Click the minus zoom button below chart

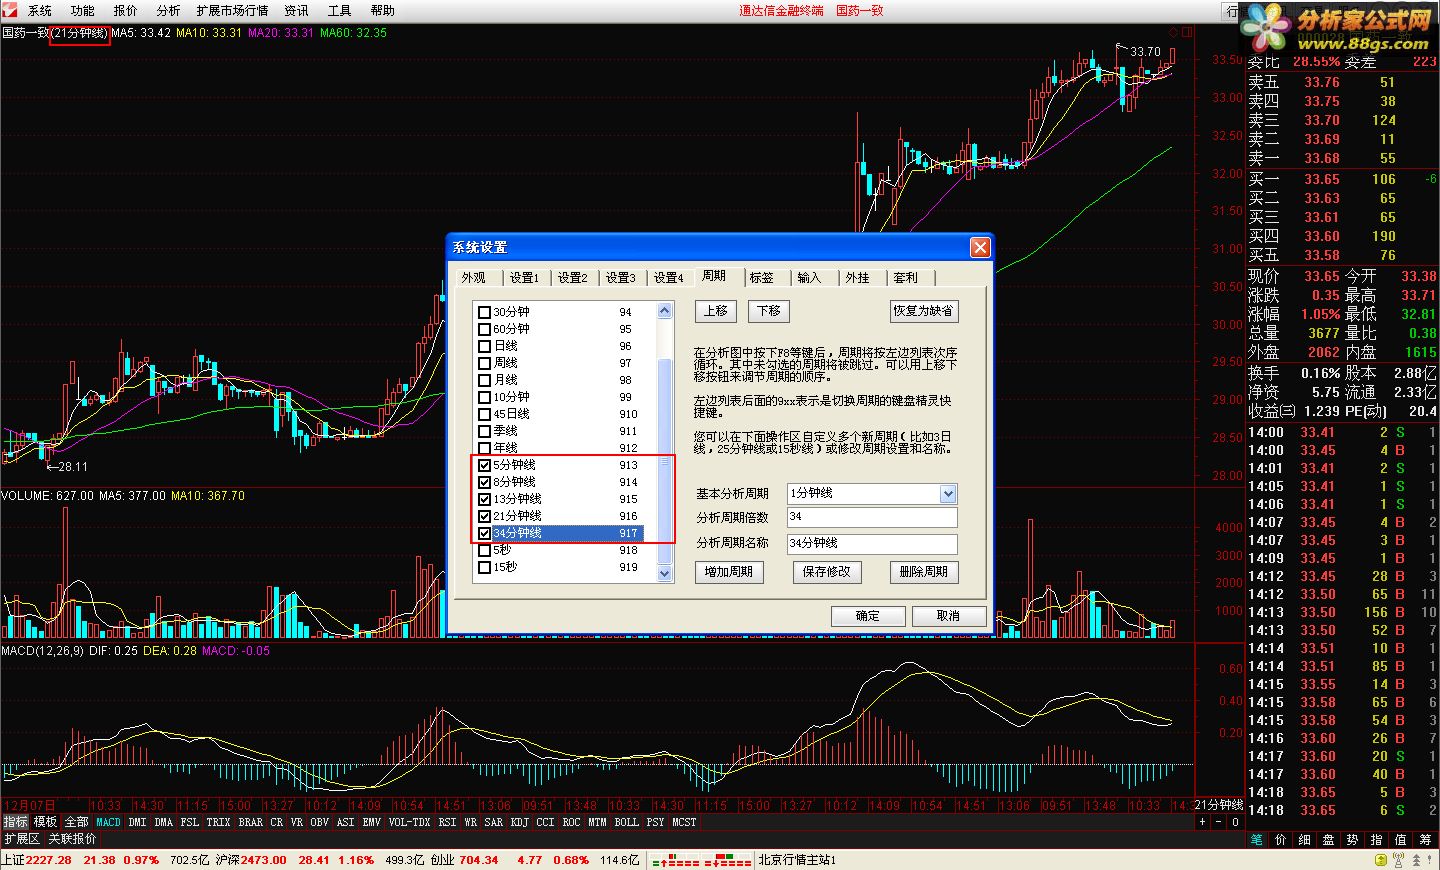click(x=1219, y=822)
